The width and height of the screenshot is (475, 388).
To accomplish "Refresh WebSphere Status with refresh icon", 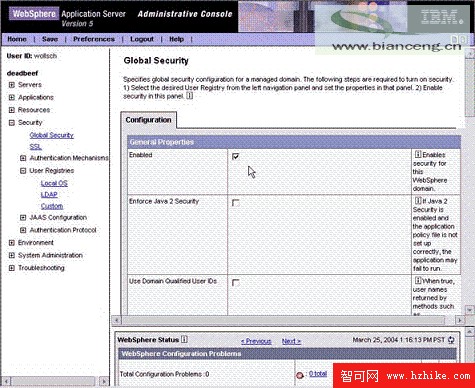I will click(x=451, y=340).
